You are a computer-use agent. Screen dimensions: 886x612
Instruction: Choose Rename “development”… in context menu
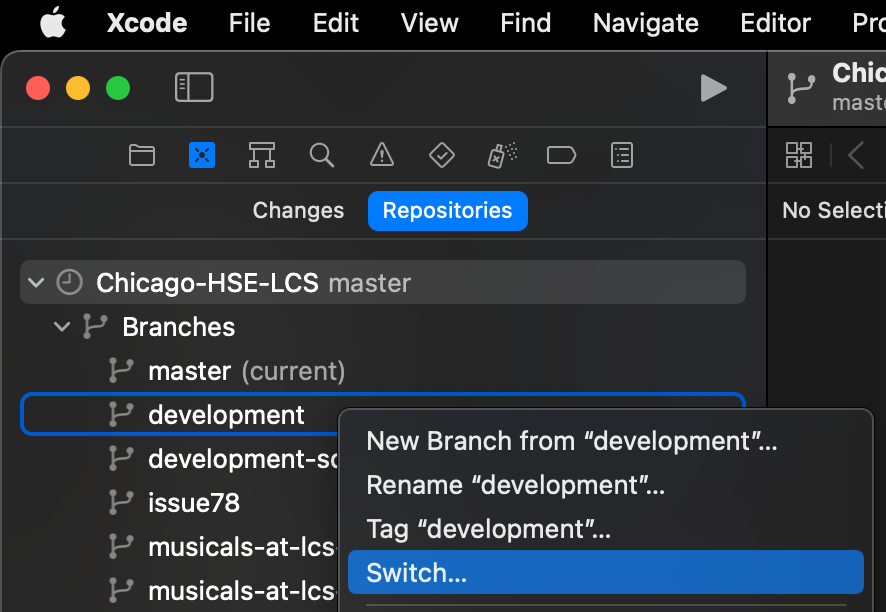[x=515, y=485]
